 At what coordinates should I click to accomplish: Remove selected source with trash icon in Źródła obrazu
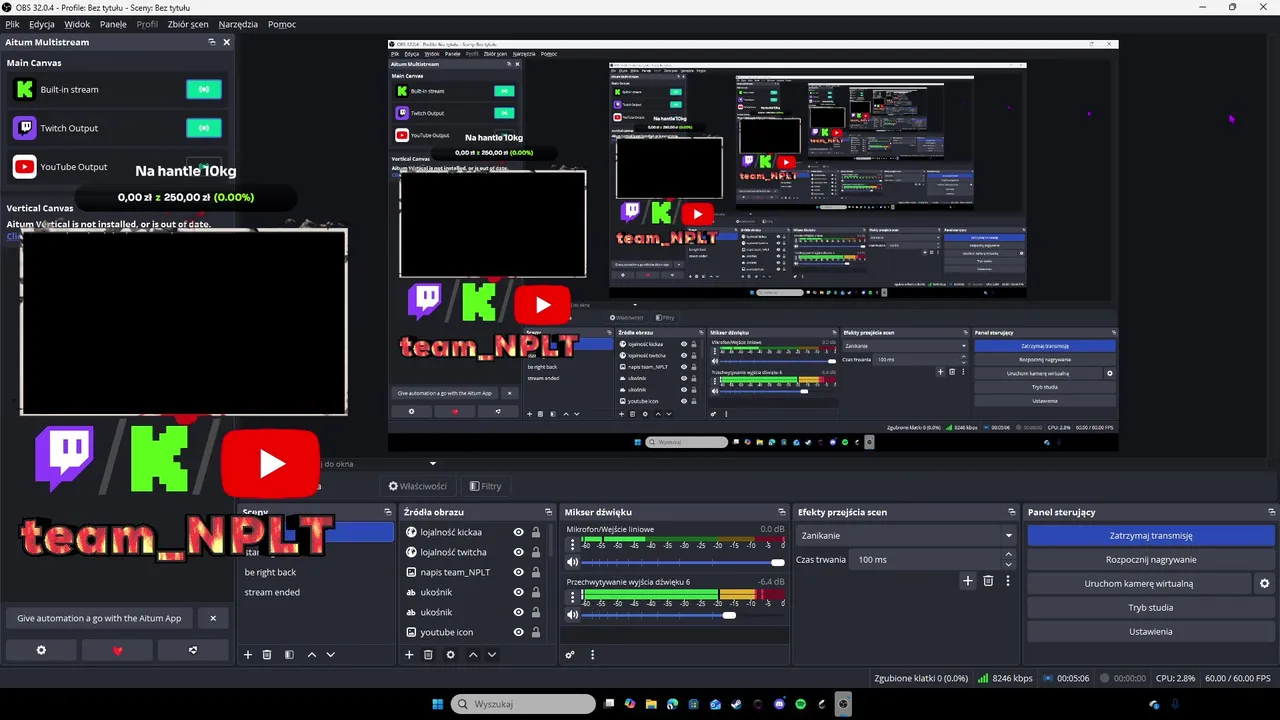(428, 655)
